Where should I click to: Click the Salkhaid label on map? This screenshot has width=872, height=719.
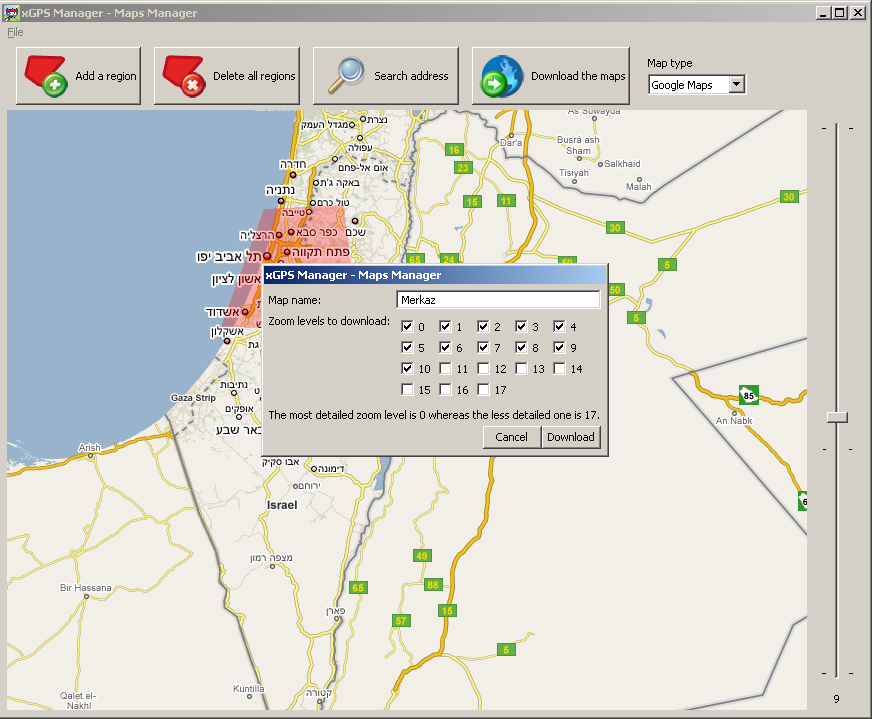[622, 163]
